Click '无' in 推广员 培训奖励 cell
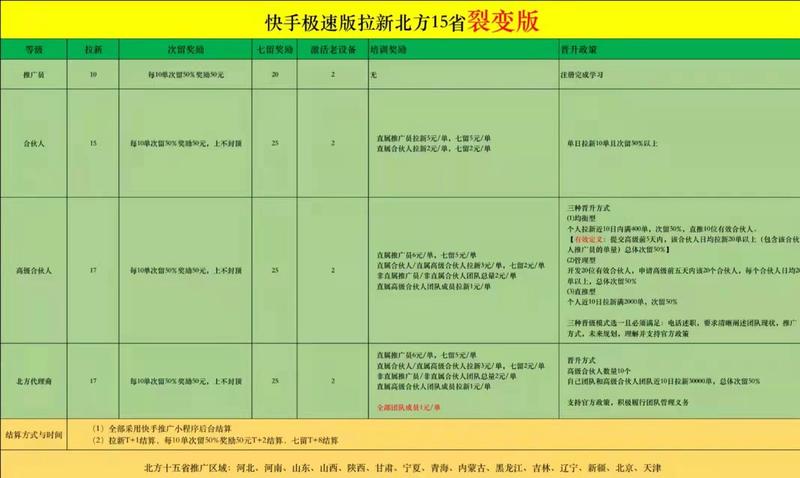This screenshot has width=800, height=478. click(373, 75)
